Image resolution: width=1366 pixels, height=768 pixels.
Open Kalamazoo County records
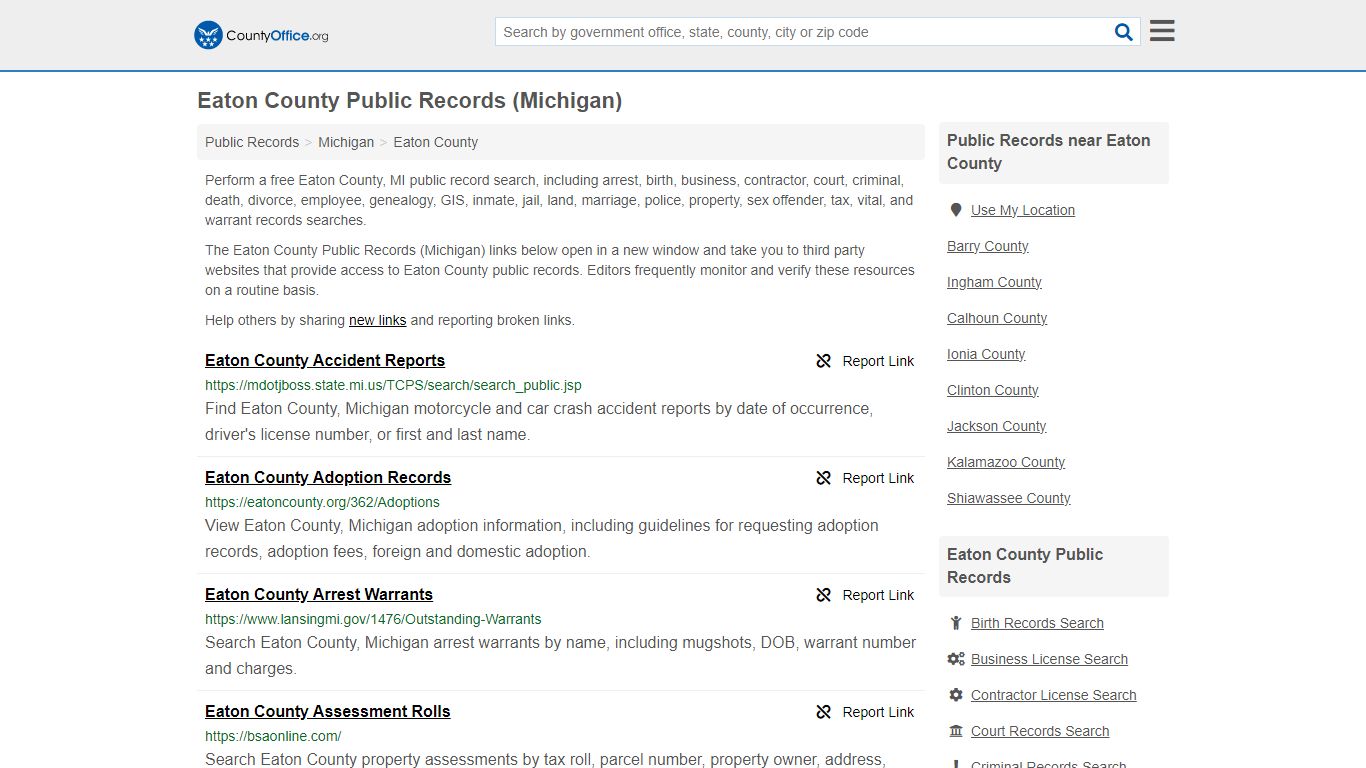1006,462
